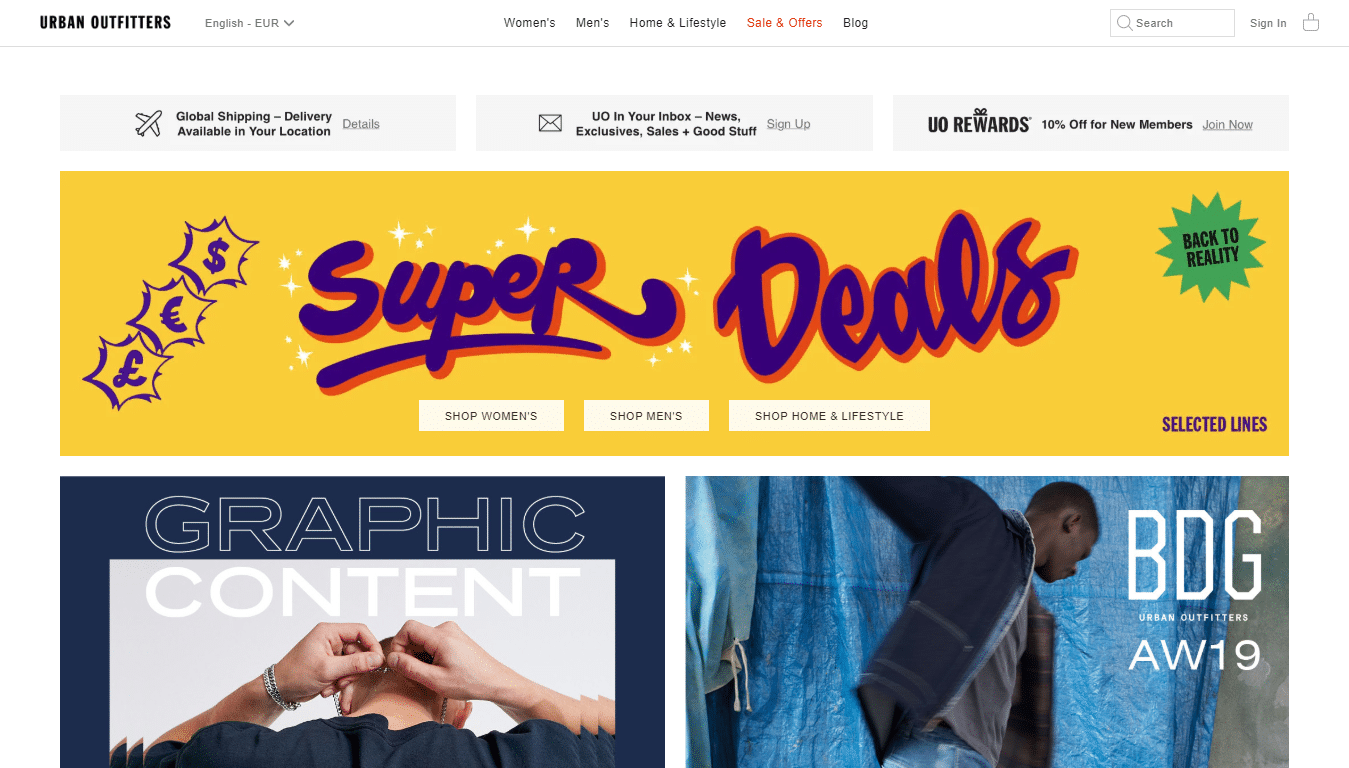Go to the Urban Outfitters home logo
Viewport: 1349px width, 768px height.
click(105, 22)
